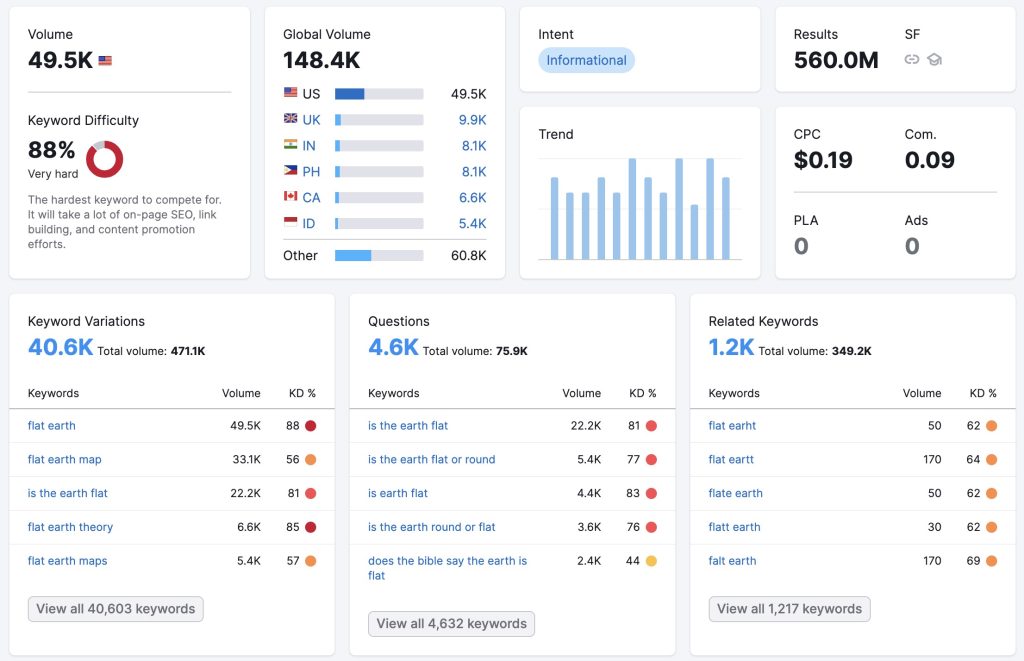Click the Informational intent badge

[x=586, y=60]
